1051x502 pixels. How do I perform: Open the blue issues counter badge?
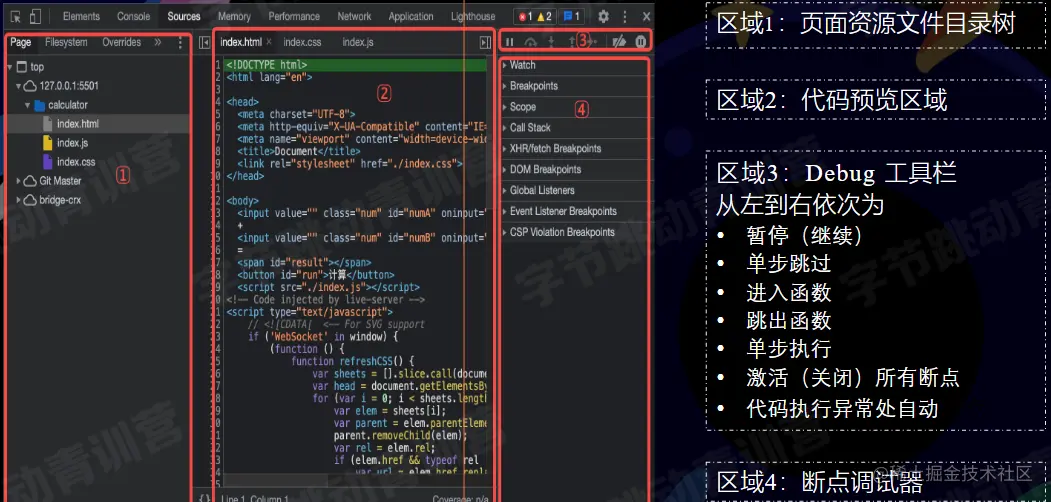pyautogui.click(x=571, y=17)
